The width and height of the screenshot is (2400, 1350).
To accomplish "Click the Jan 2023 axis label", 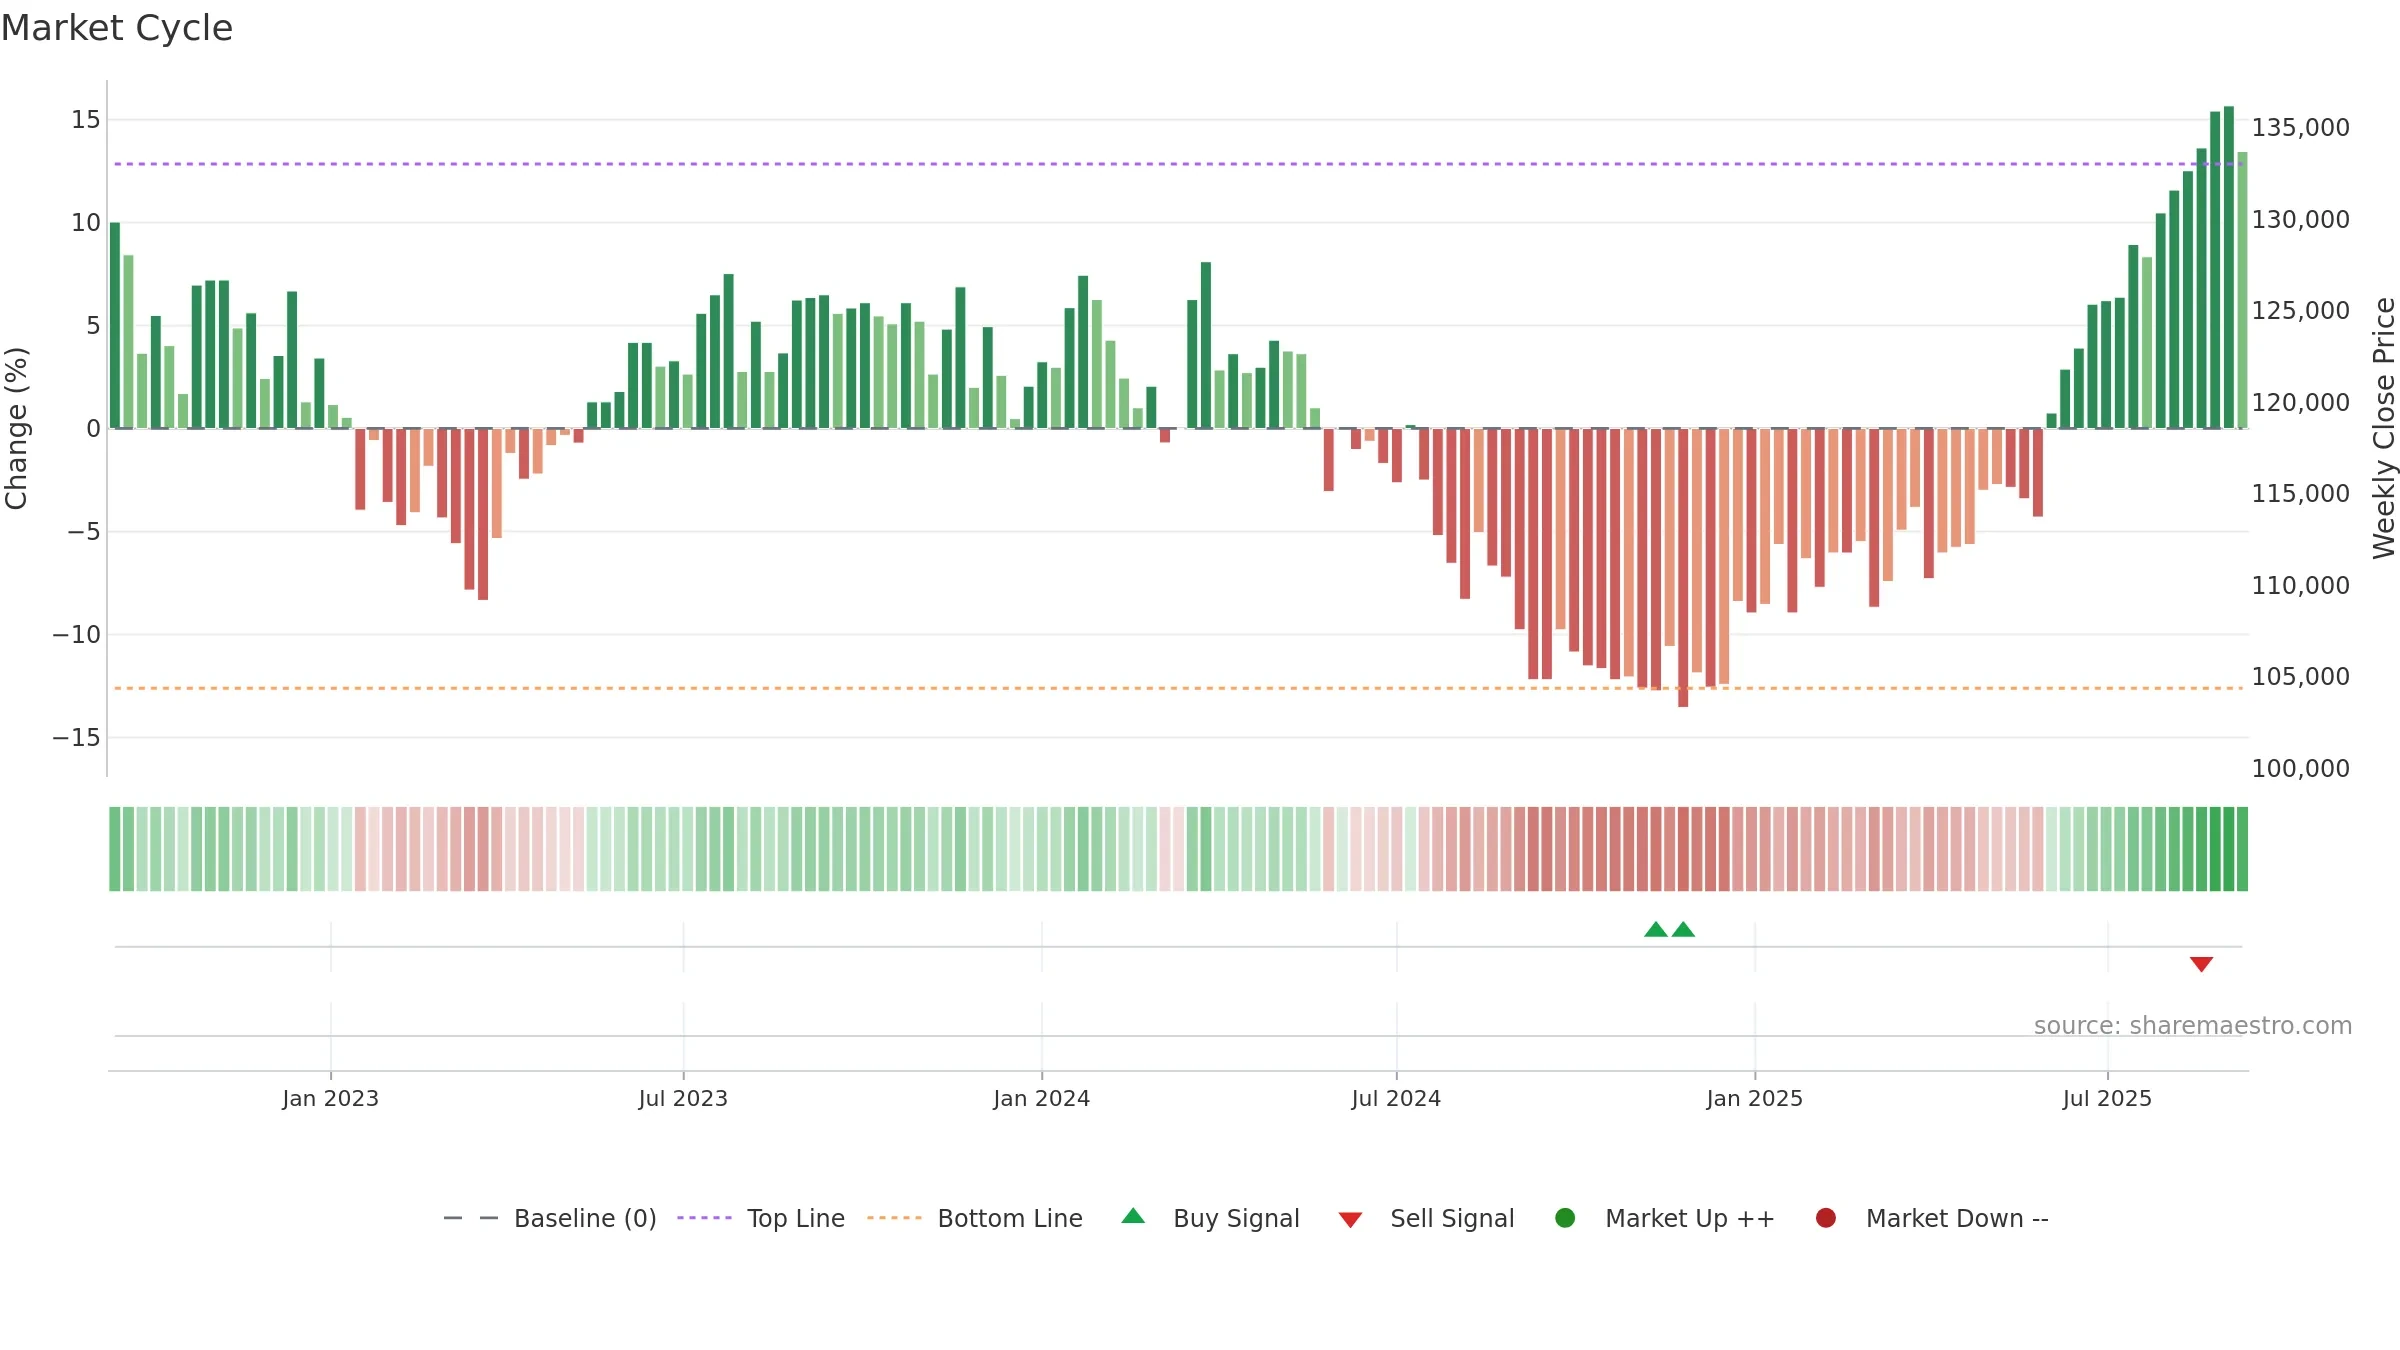I will [x=331, y=1099].
